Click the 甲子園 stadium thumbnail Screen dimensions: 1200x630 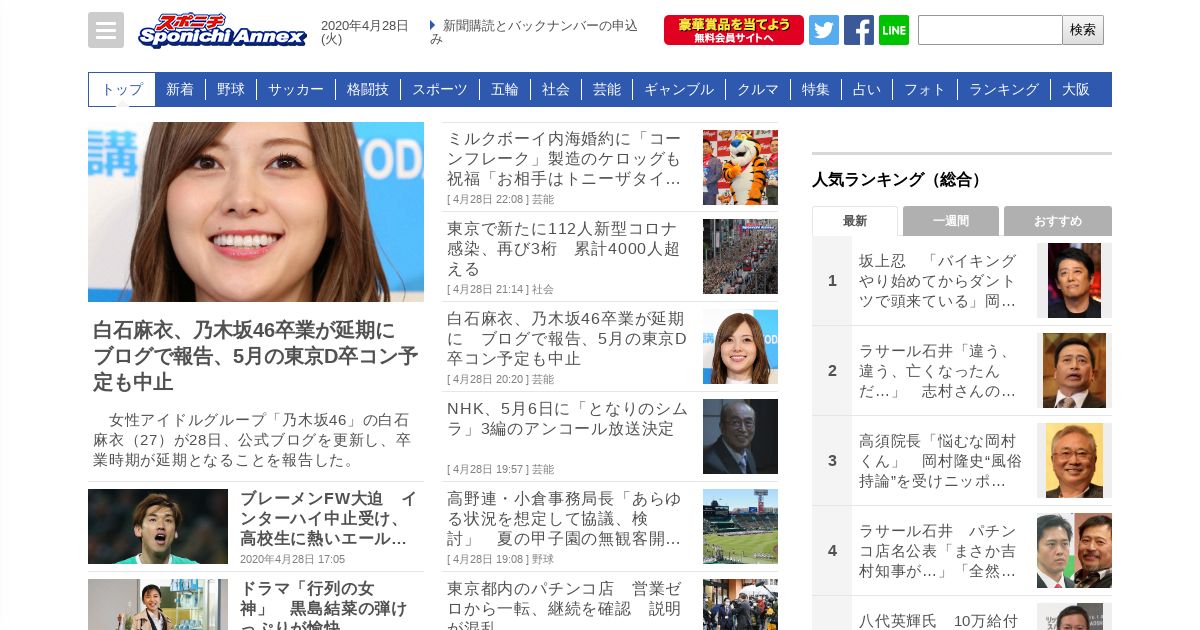(740, 527)
